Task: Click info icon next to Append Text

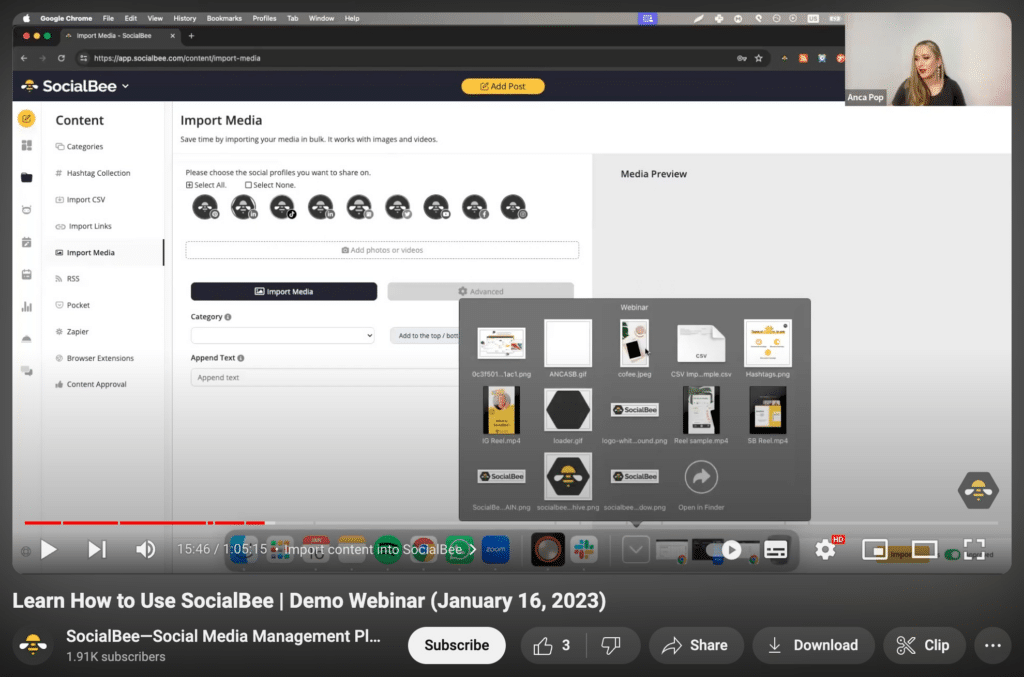Action: 241,358
